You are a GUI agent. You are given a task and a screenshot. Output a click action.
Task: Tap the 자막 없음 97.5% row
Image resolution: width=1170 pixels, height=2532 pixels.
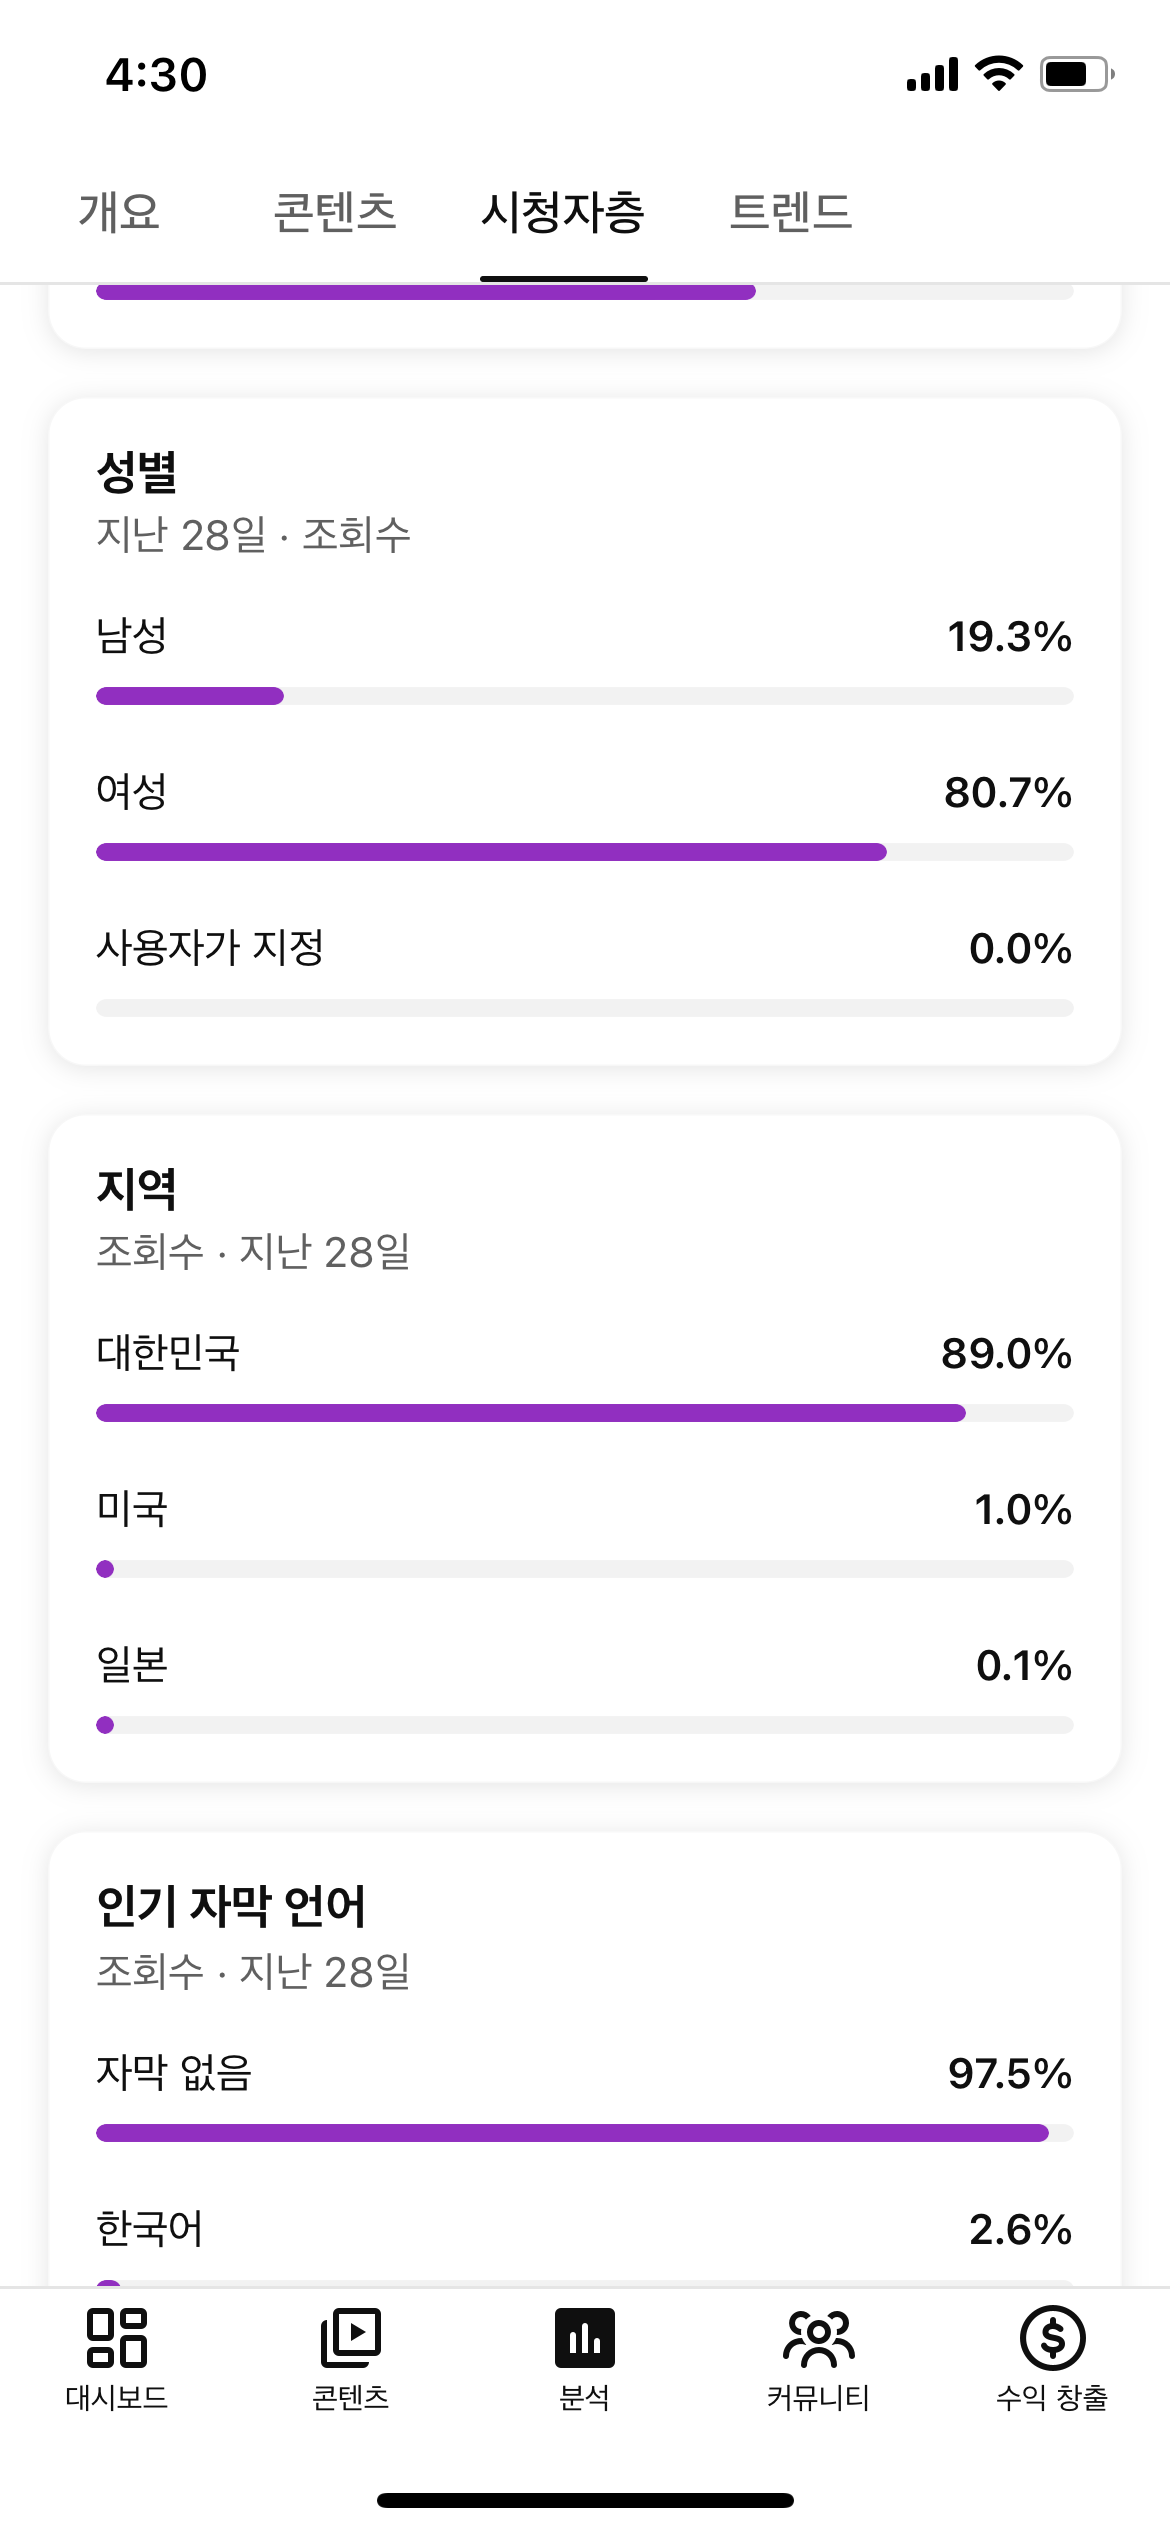(x=584, y=2073)
